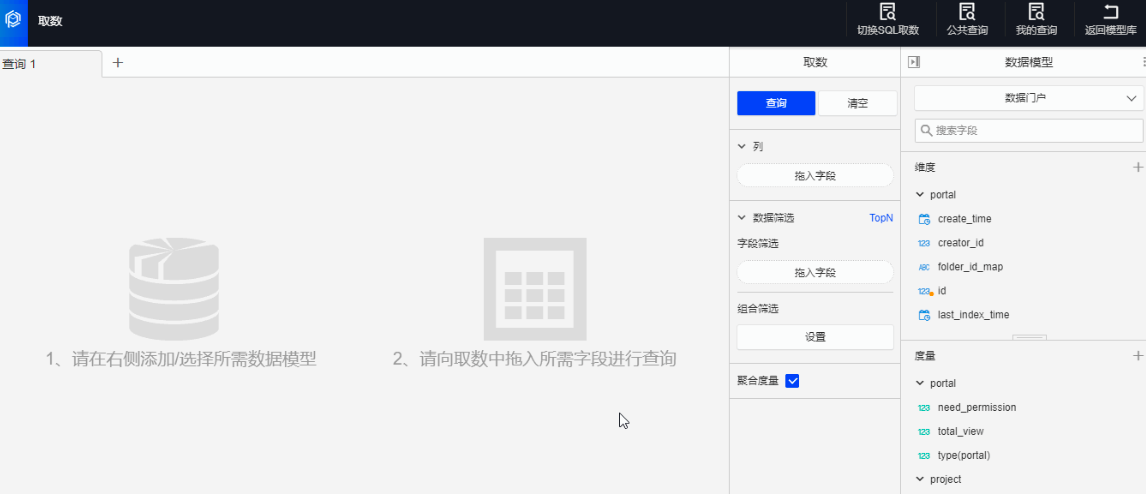Click need_permission measure type icon
This screenshot has height=494, width=1146.
coord(924,408)
